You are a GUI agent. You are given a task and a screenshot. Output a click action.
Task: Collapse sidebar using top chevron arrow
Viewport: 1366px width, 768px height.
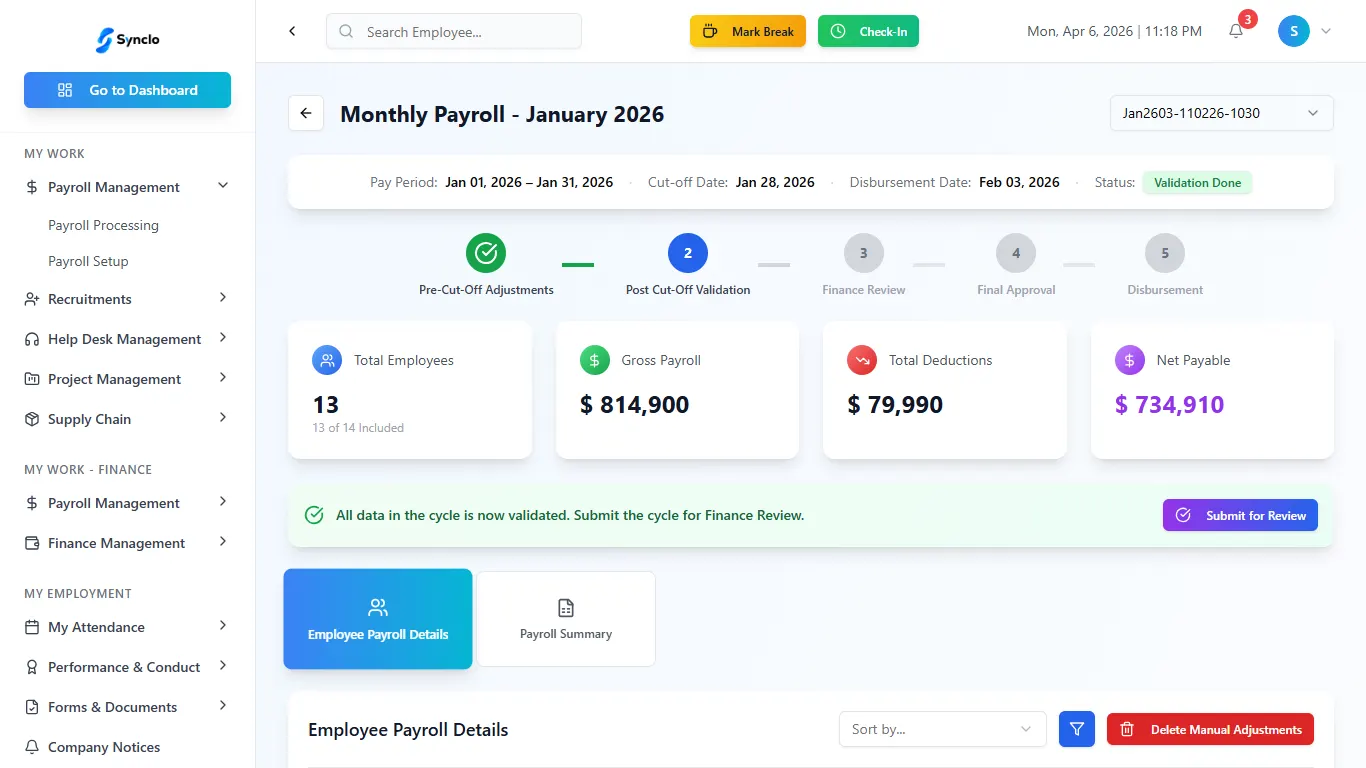click(292, 31)
